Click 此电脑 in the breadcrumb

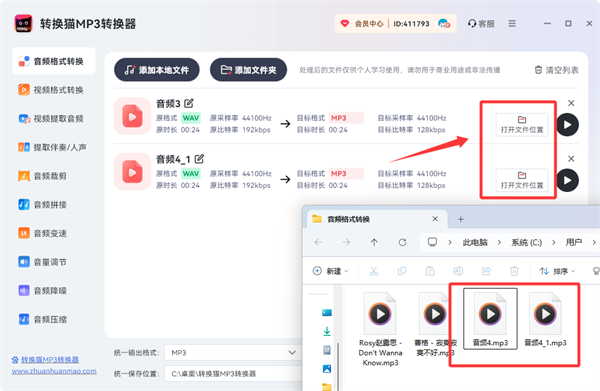point(475,243)
